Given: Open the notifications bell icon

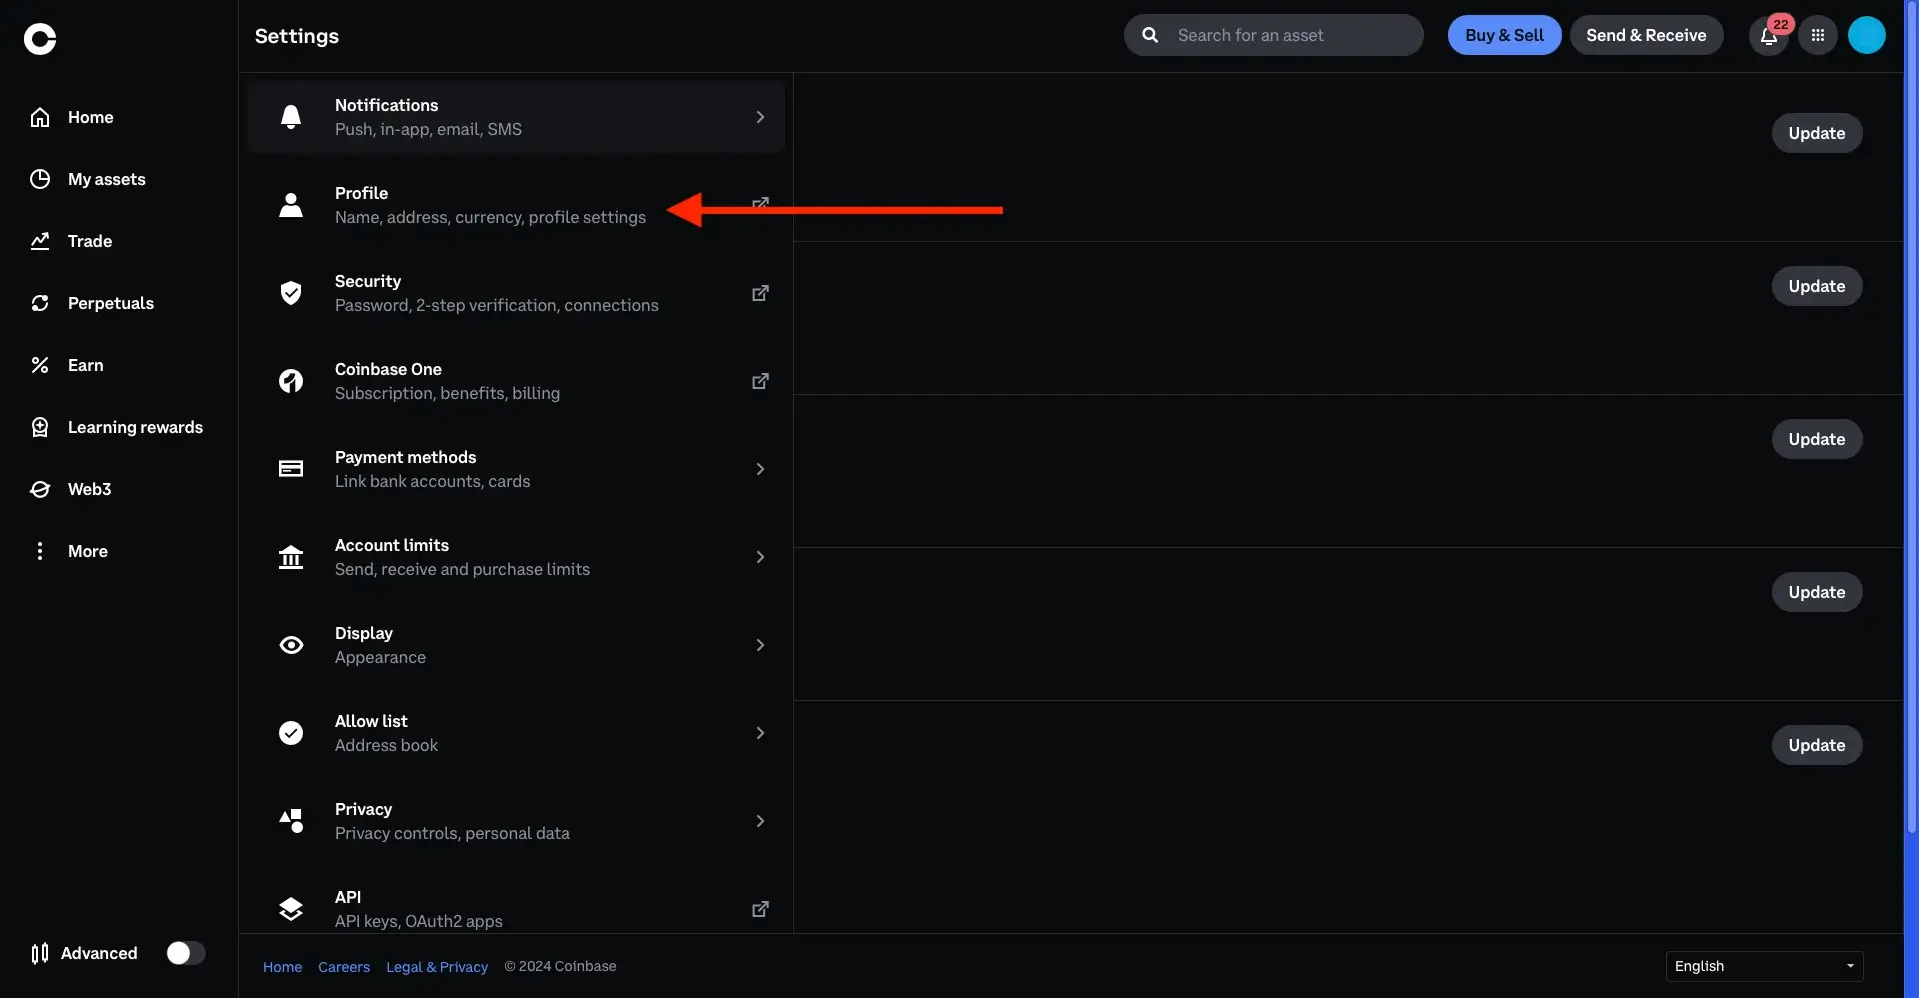Looking at the screenshot, I should pyautogui.click(x=1768, y=36).
